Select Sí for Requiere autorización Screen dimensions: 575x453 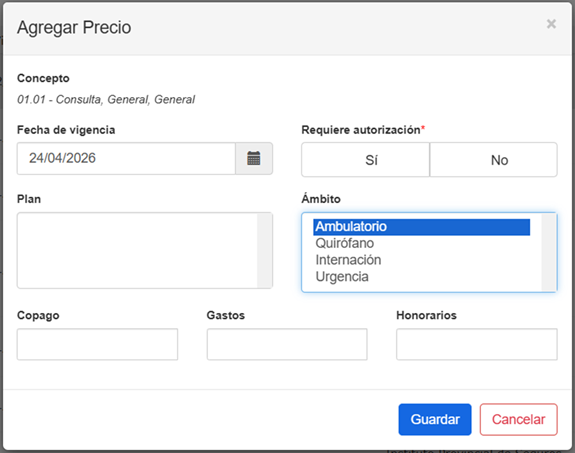(x=365, y=160)
